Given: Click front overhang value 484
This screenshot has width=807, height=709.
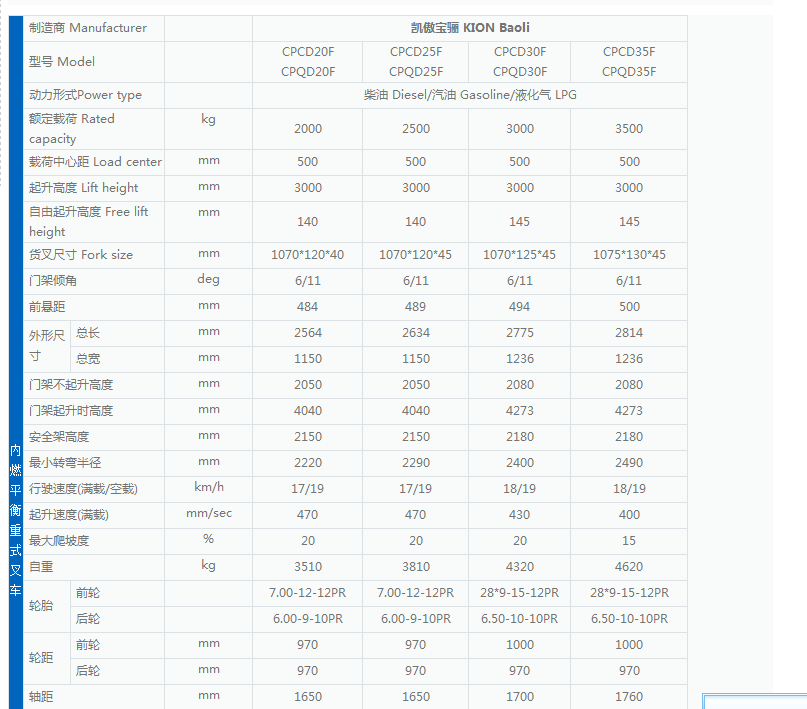Looking at the screenshot, I should pos(307,307).
